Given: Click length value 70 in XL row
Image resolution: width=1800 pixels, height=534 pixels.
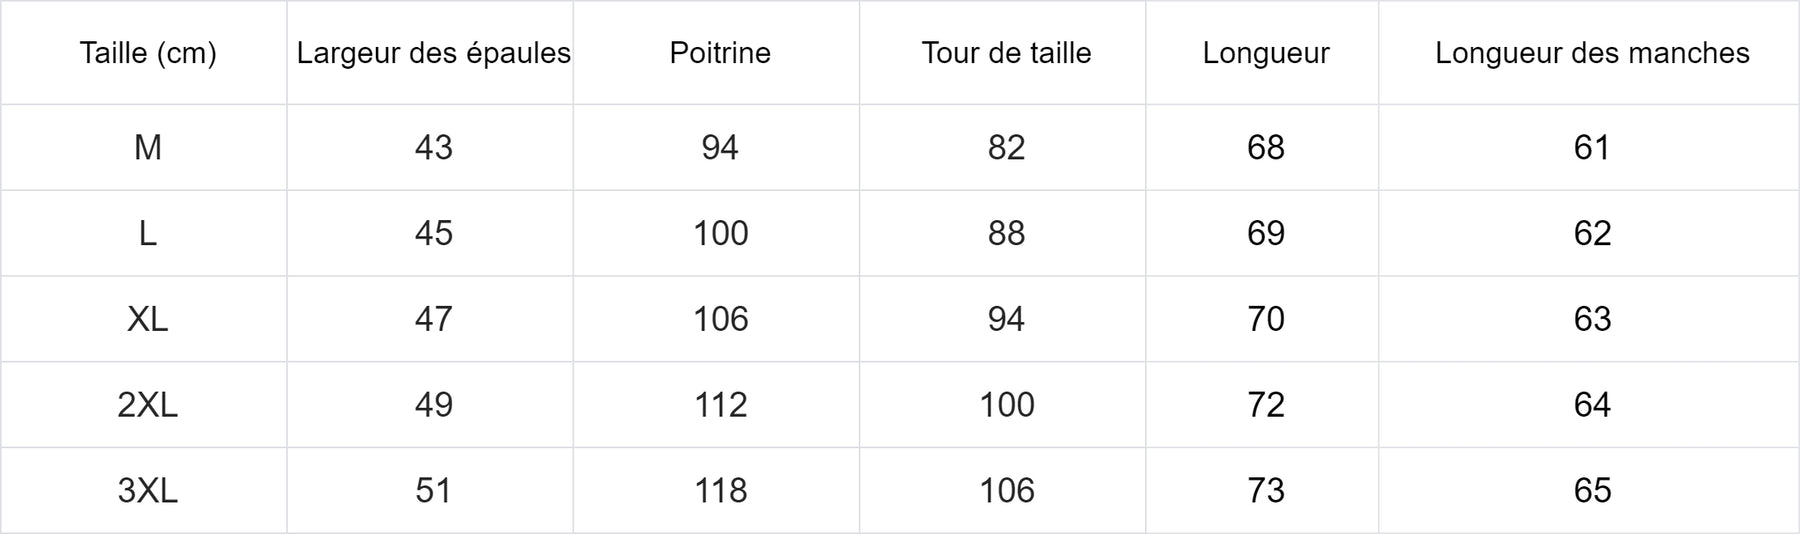Looking at the screenshot, I should (x=1266, y=319).
